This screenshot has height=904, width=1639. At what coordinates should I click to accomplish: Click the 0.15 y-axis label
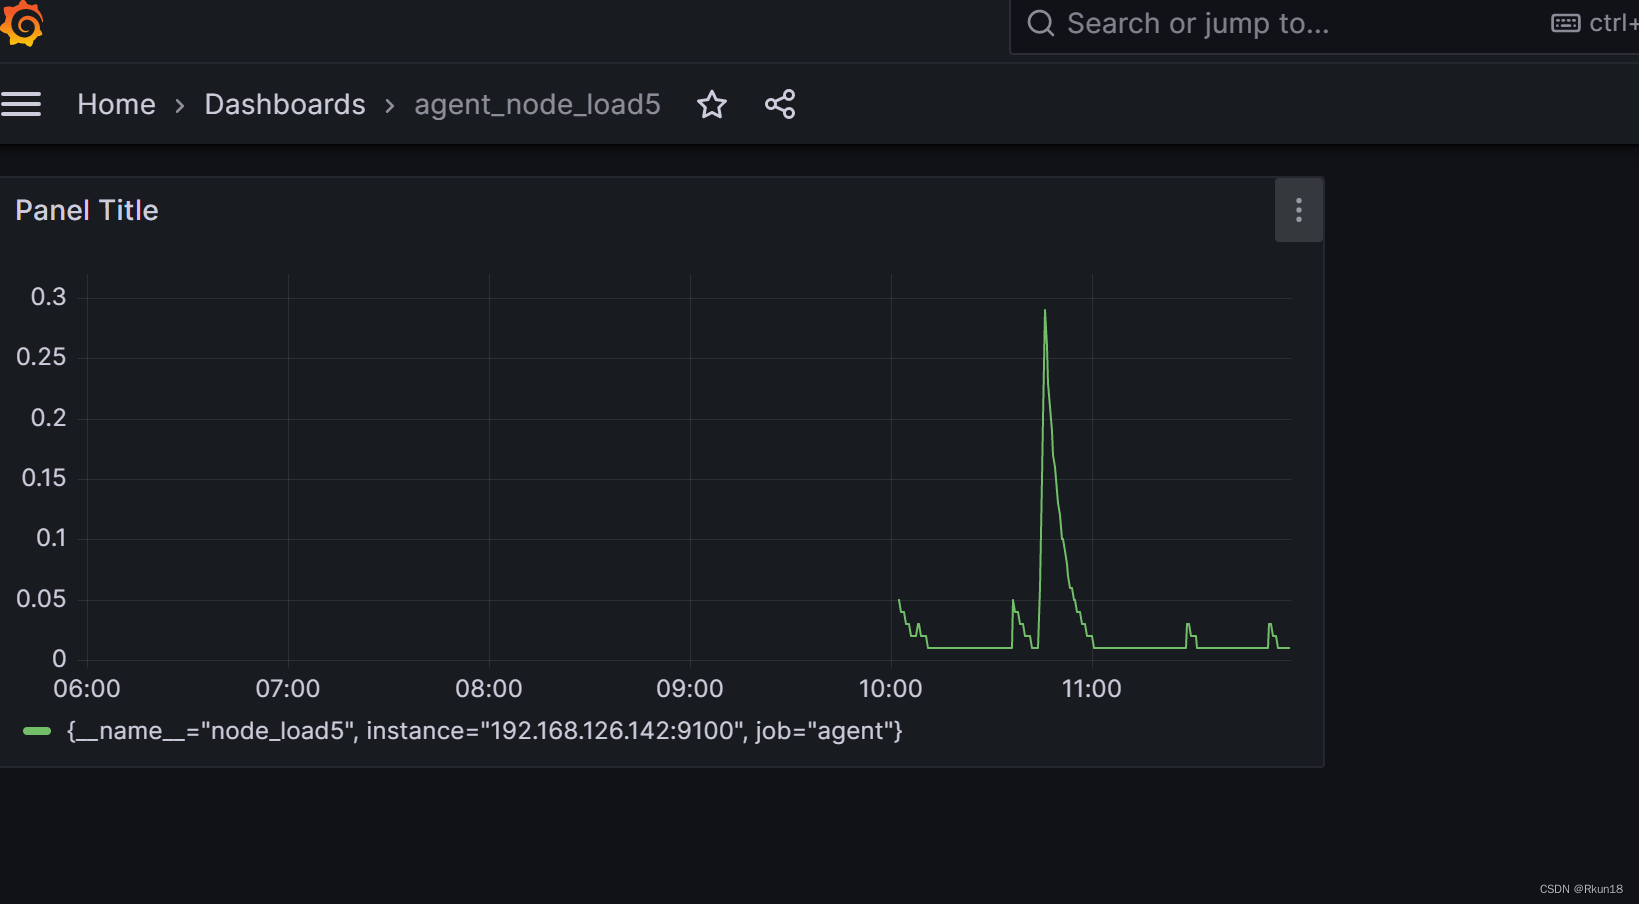point(44,478)
